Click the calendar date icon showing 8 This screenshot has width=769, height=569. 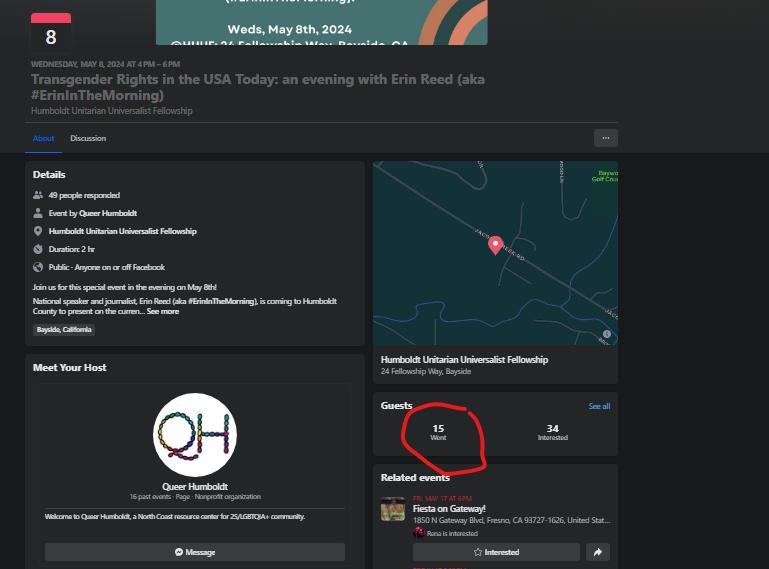[50, 33]
